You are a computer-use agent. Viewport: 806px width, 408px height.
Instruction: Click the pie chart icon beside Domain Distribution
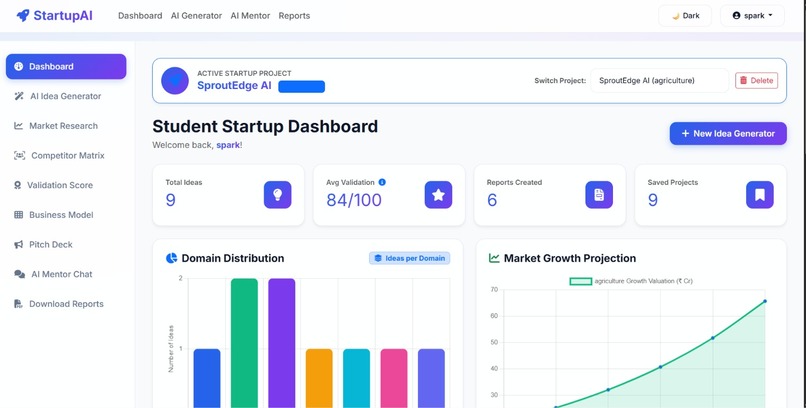(171, 258)
